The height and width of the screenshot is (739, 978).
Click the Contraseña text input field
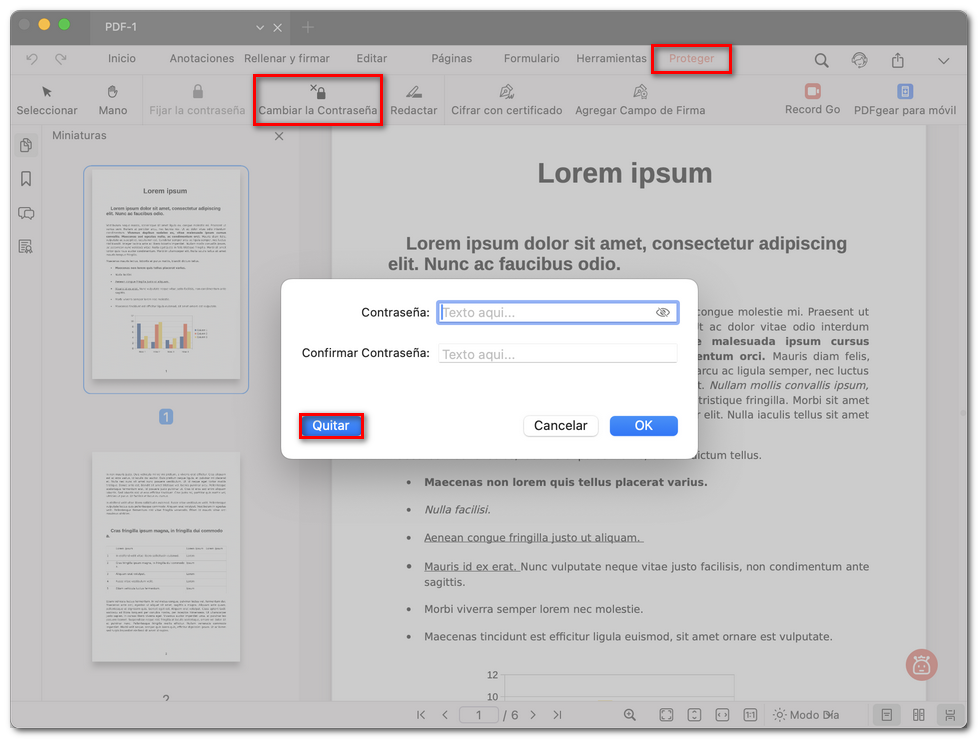click(557, 312)
